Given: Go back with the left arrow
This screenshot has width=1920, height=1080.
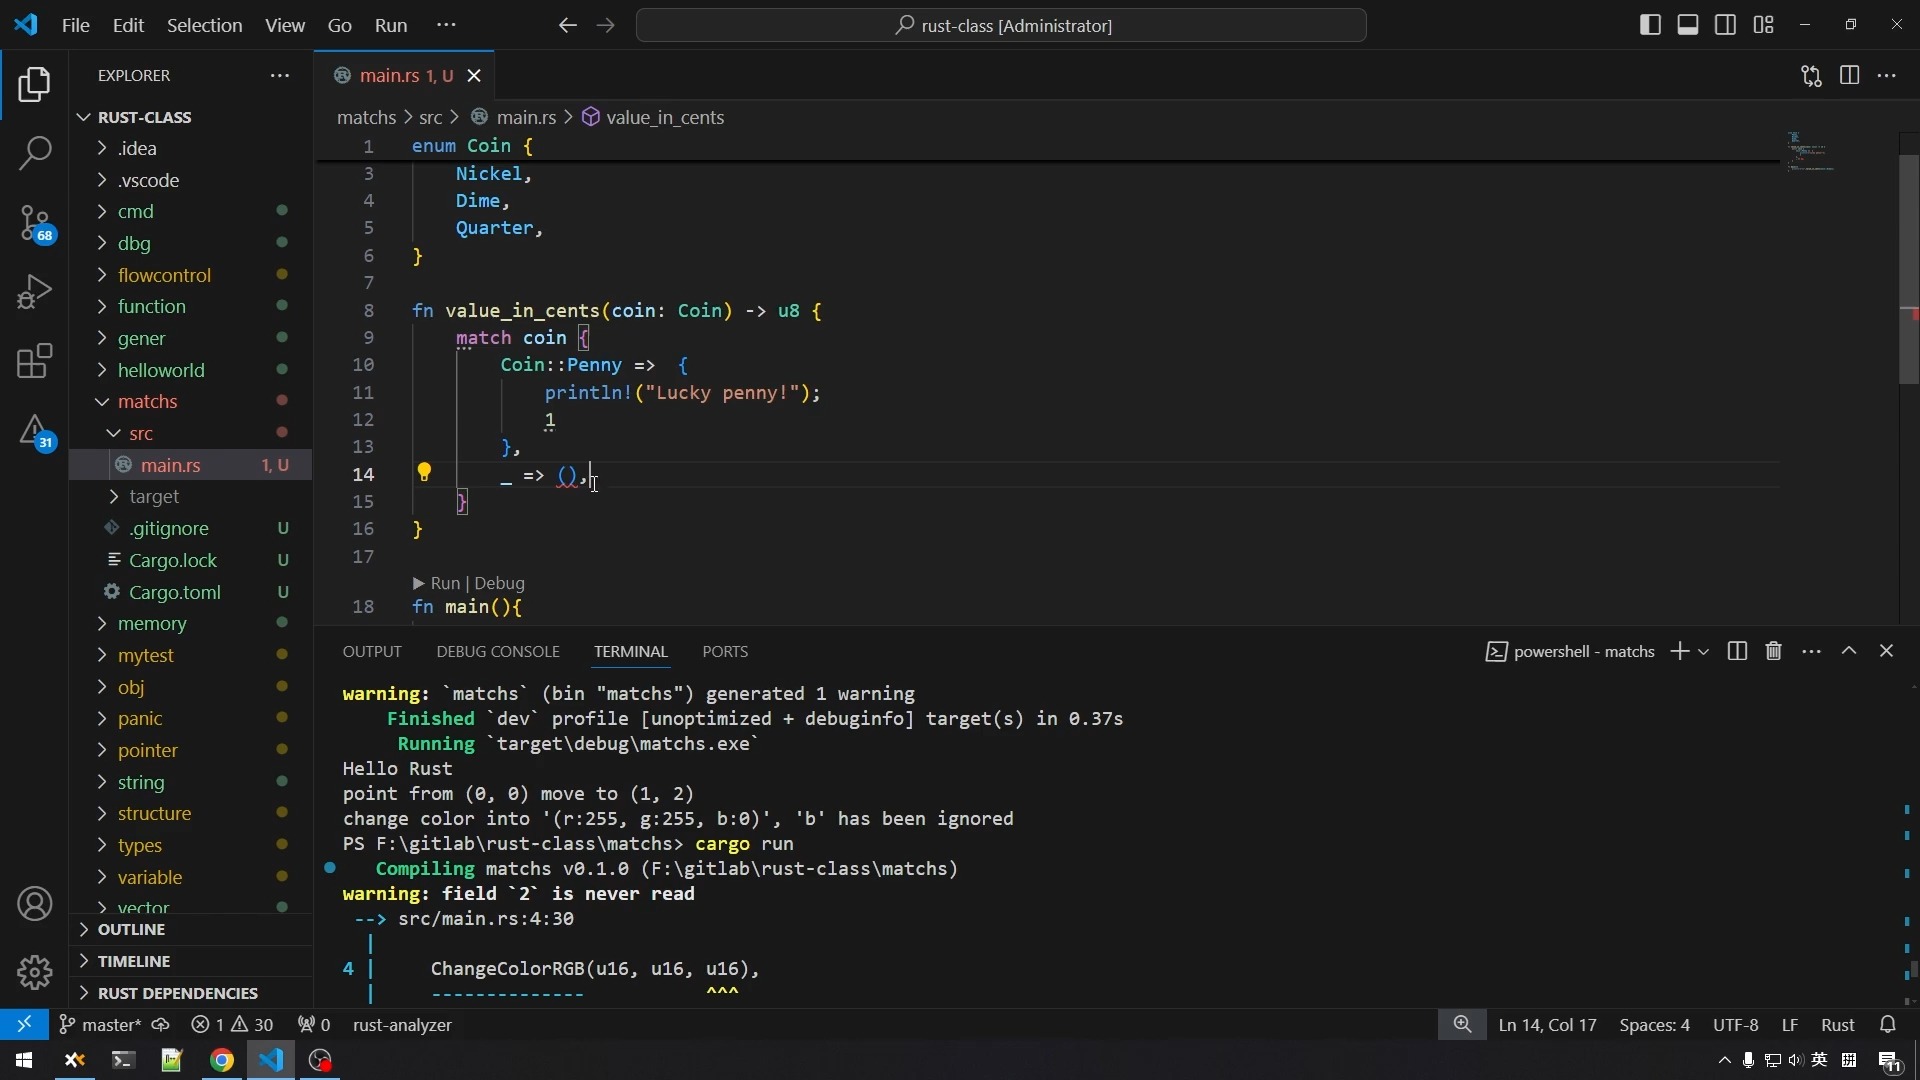Looking at the screenshot, I should [x=567, y=26].
